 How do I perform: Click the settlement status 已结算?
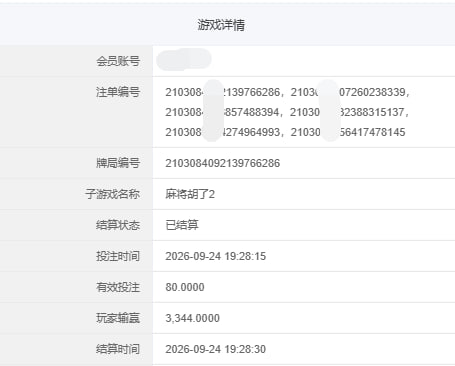pos(182,225)
